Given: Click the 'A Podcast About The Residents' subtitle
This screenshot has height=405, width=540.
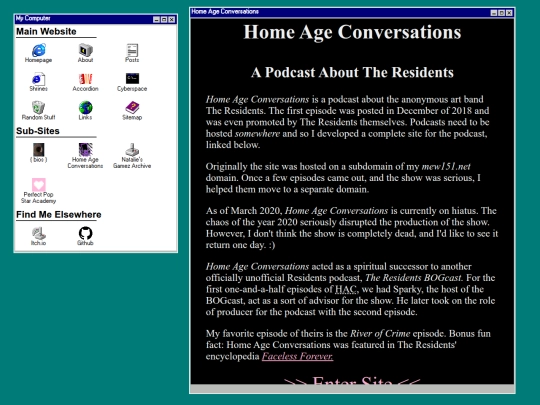Looking at the screenshot, I should 352,72.
